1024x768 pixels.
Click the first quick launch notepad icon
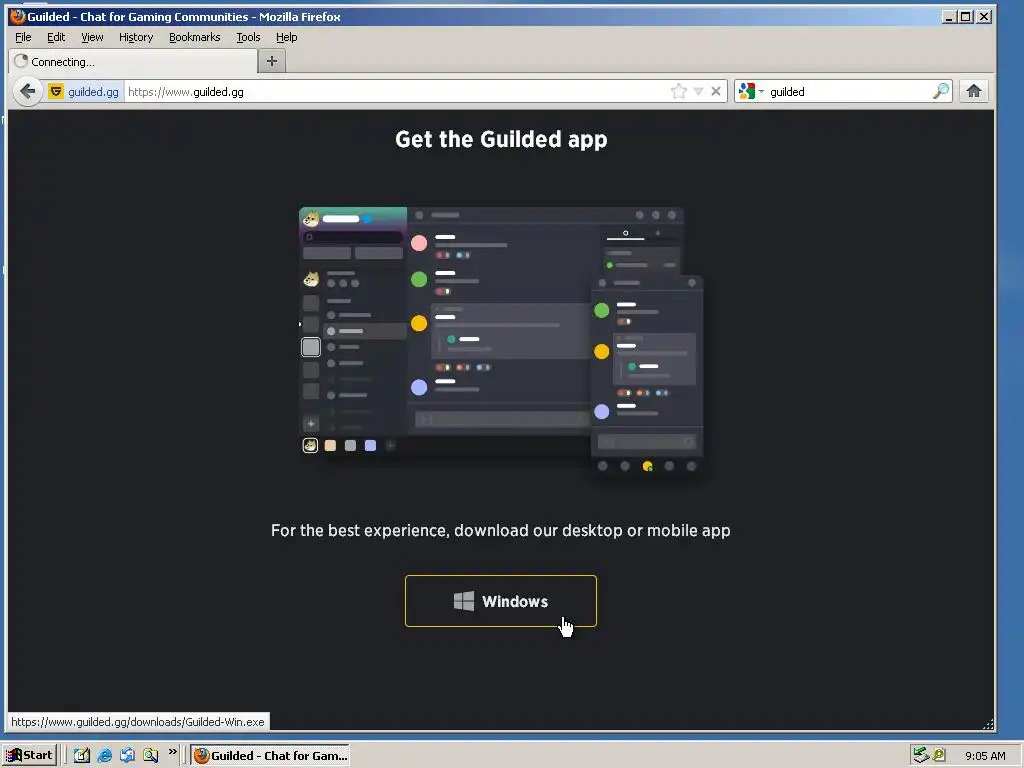point(82,756)
